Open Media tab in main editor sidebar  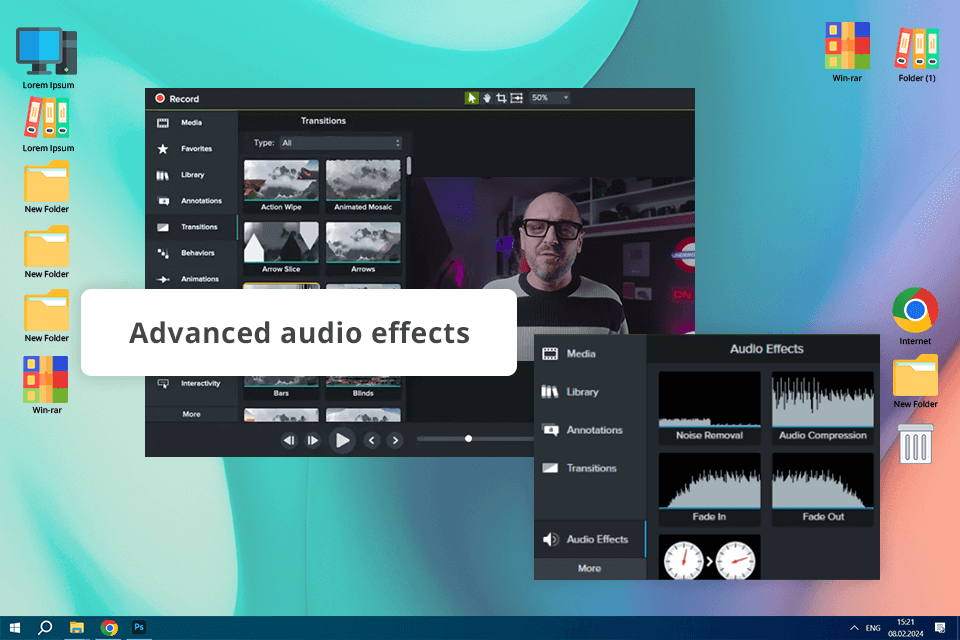[191, 122]
